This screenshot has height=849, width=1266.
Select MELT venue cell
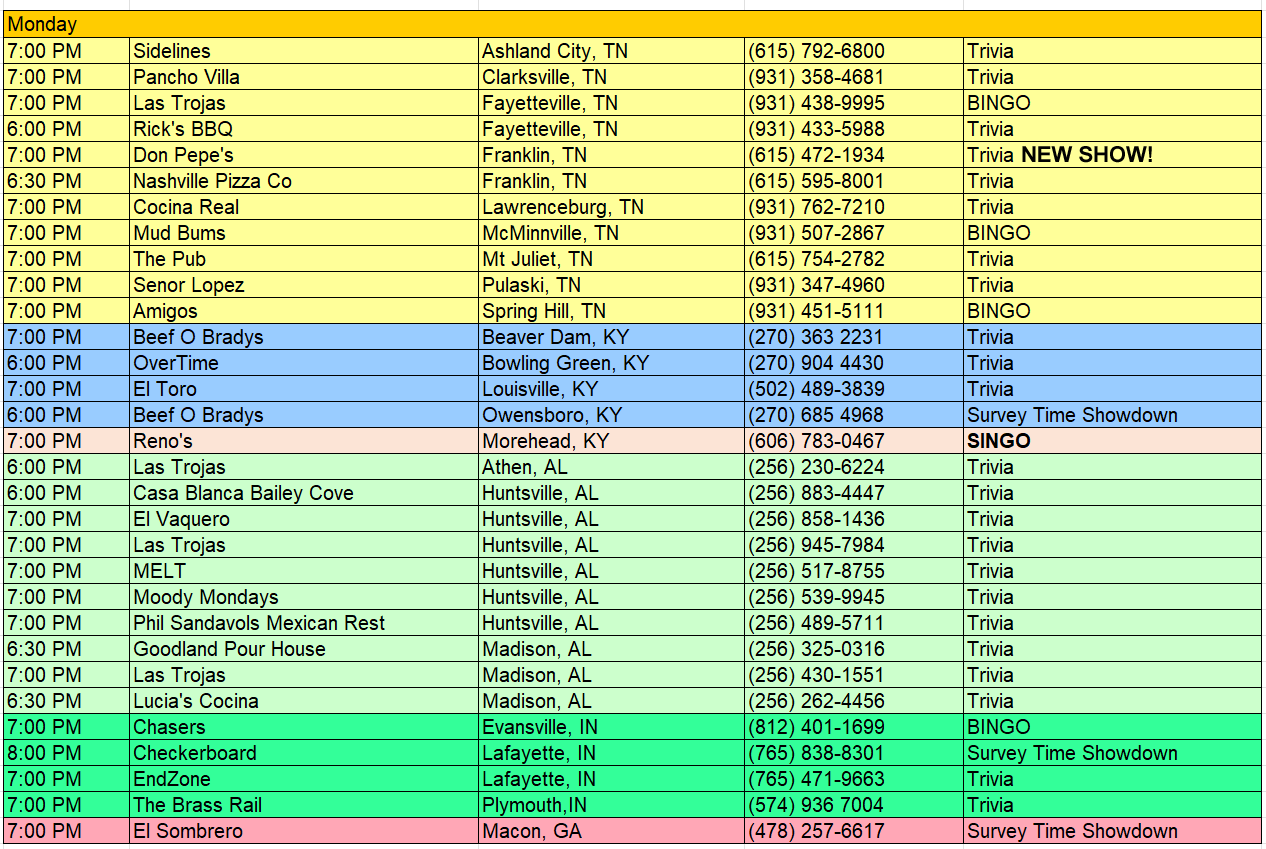pos(304,571)
